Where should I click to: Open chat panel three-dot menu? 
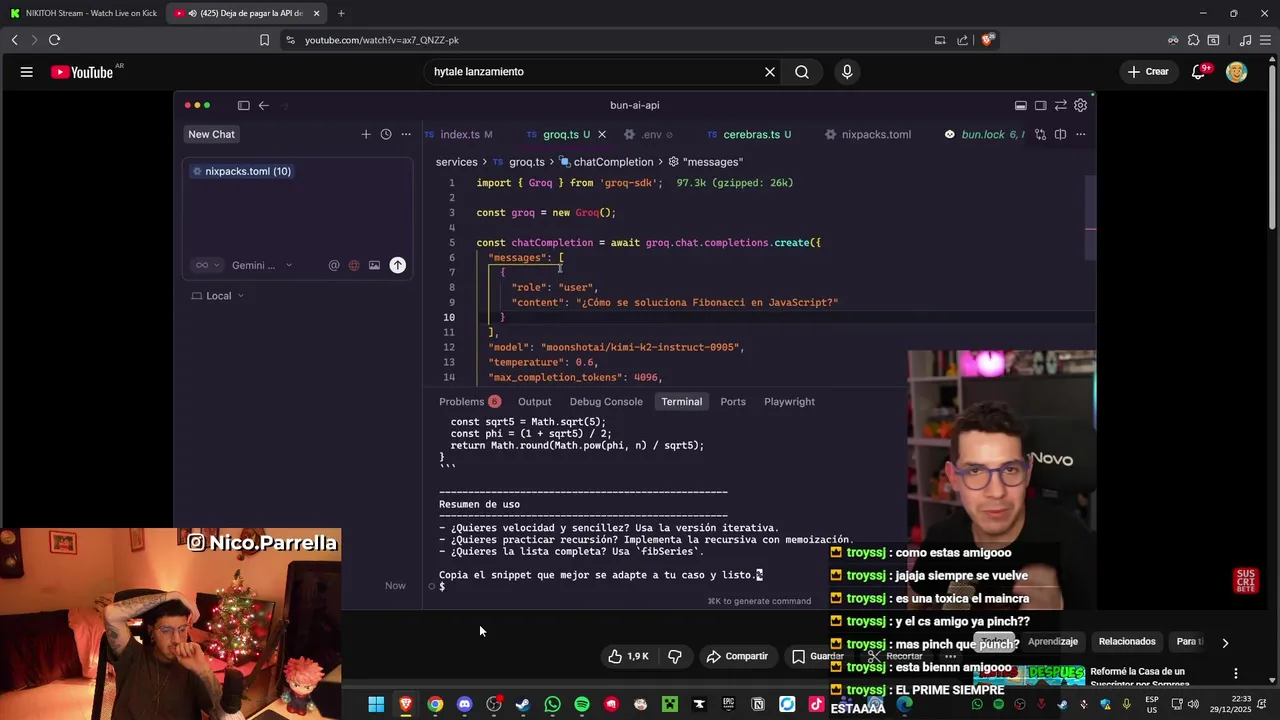pos(406,134)
